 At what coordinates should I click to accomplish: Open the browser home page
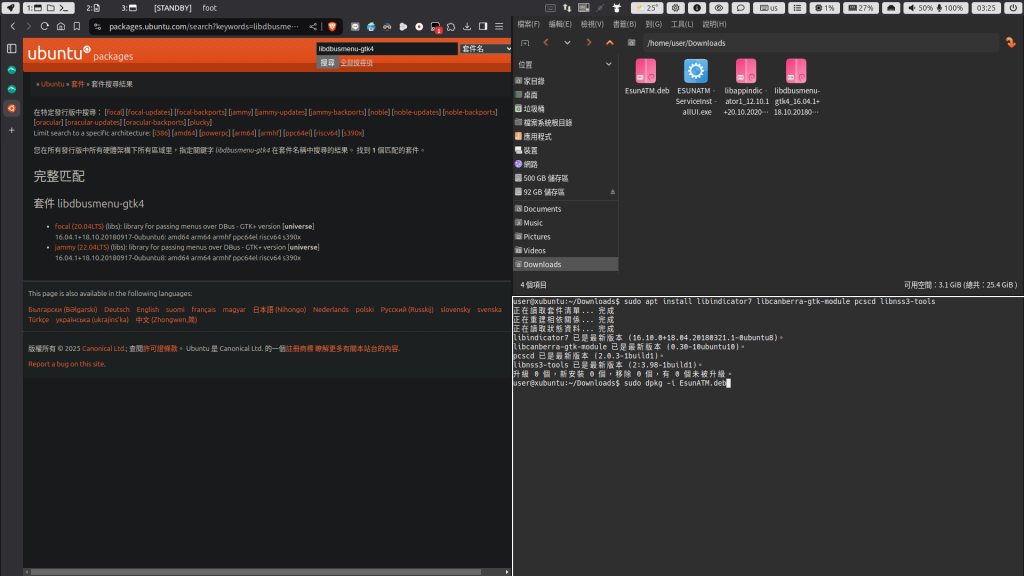61,27
